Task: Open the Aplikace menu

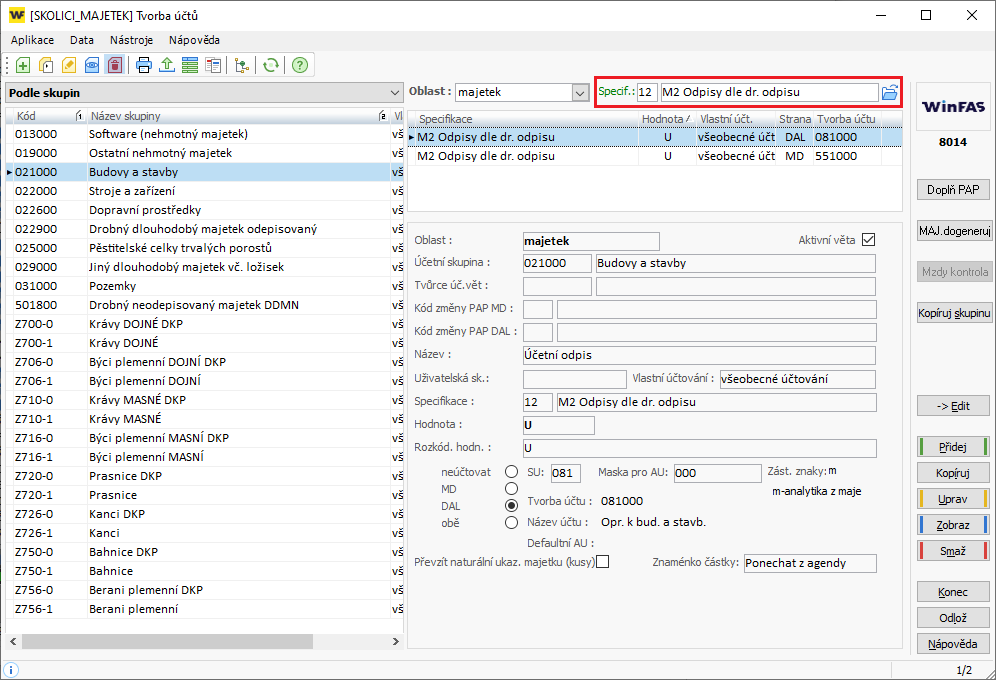Action: click(32, 40)
